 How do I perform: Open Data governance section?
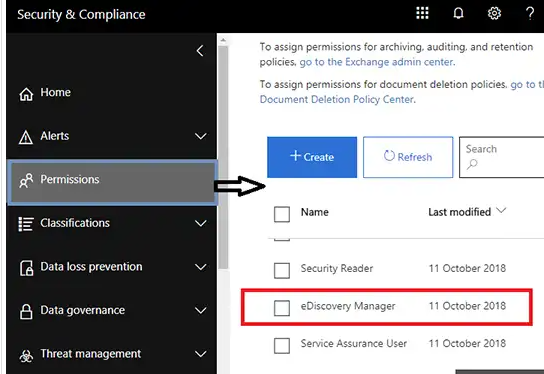(83, 310)
